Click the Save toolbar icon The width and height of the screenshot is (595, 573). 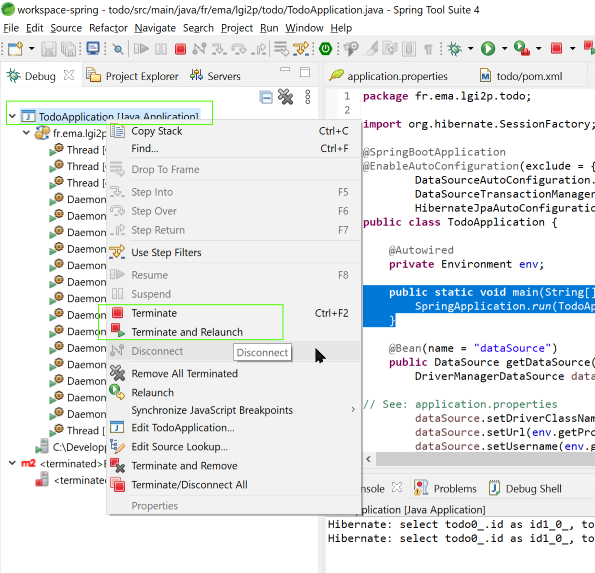click(x=49, y=49)
